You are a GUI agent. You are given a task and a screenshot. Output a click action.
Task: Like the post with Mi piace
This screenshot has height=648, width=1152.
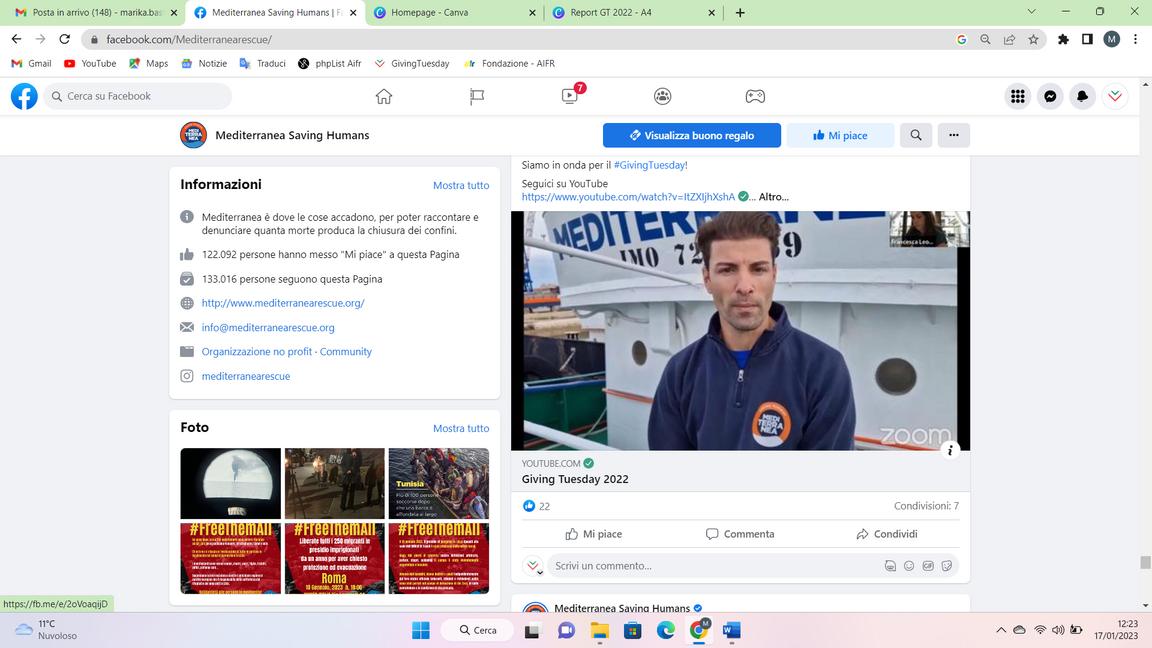(594, 534)
